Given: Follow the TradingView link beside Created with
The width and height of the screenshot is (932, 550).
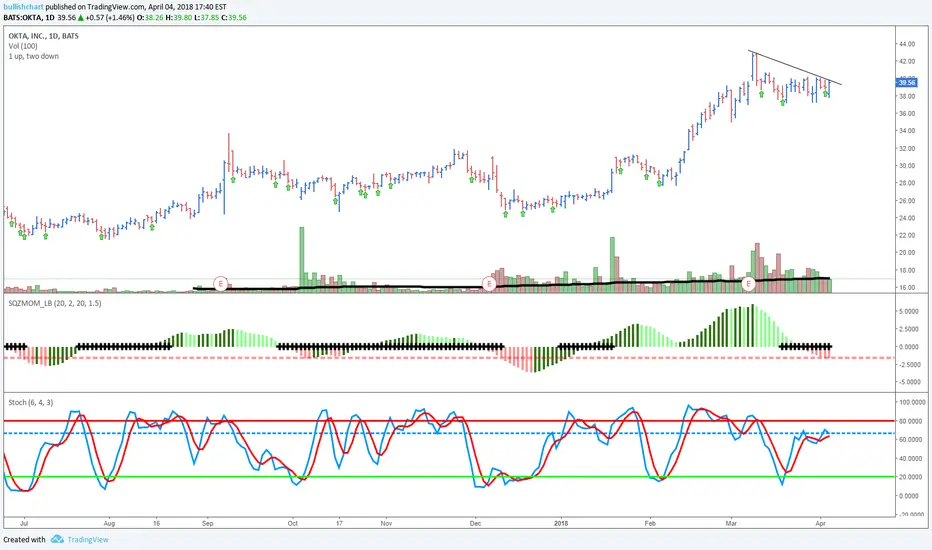Looking at the screenshot, I should (88, 539).
